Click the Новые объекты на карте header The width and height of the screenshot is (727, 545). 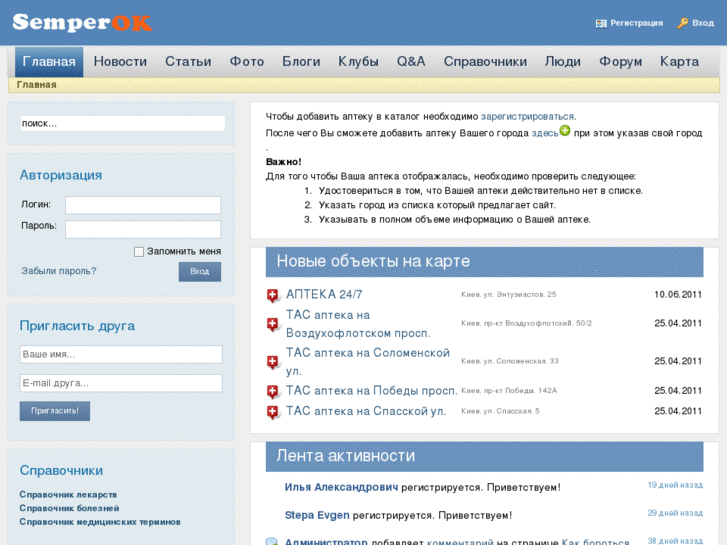(x=485, y=262)
